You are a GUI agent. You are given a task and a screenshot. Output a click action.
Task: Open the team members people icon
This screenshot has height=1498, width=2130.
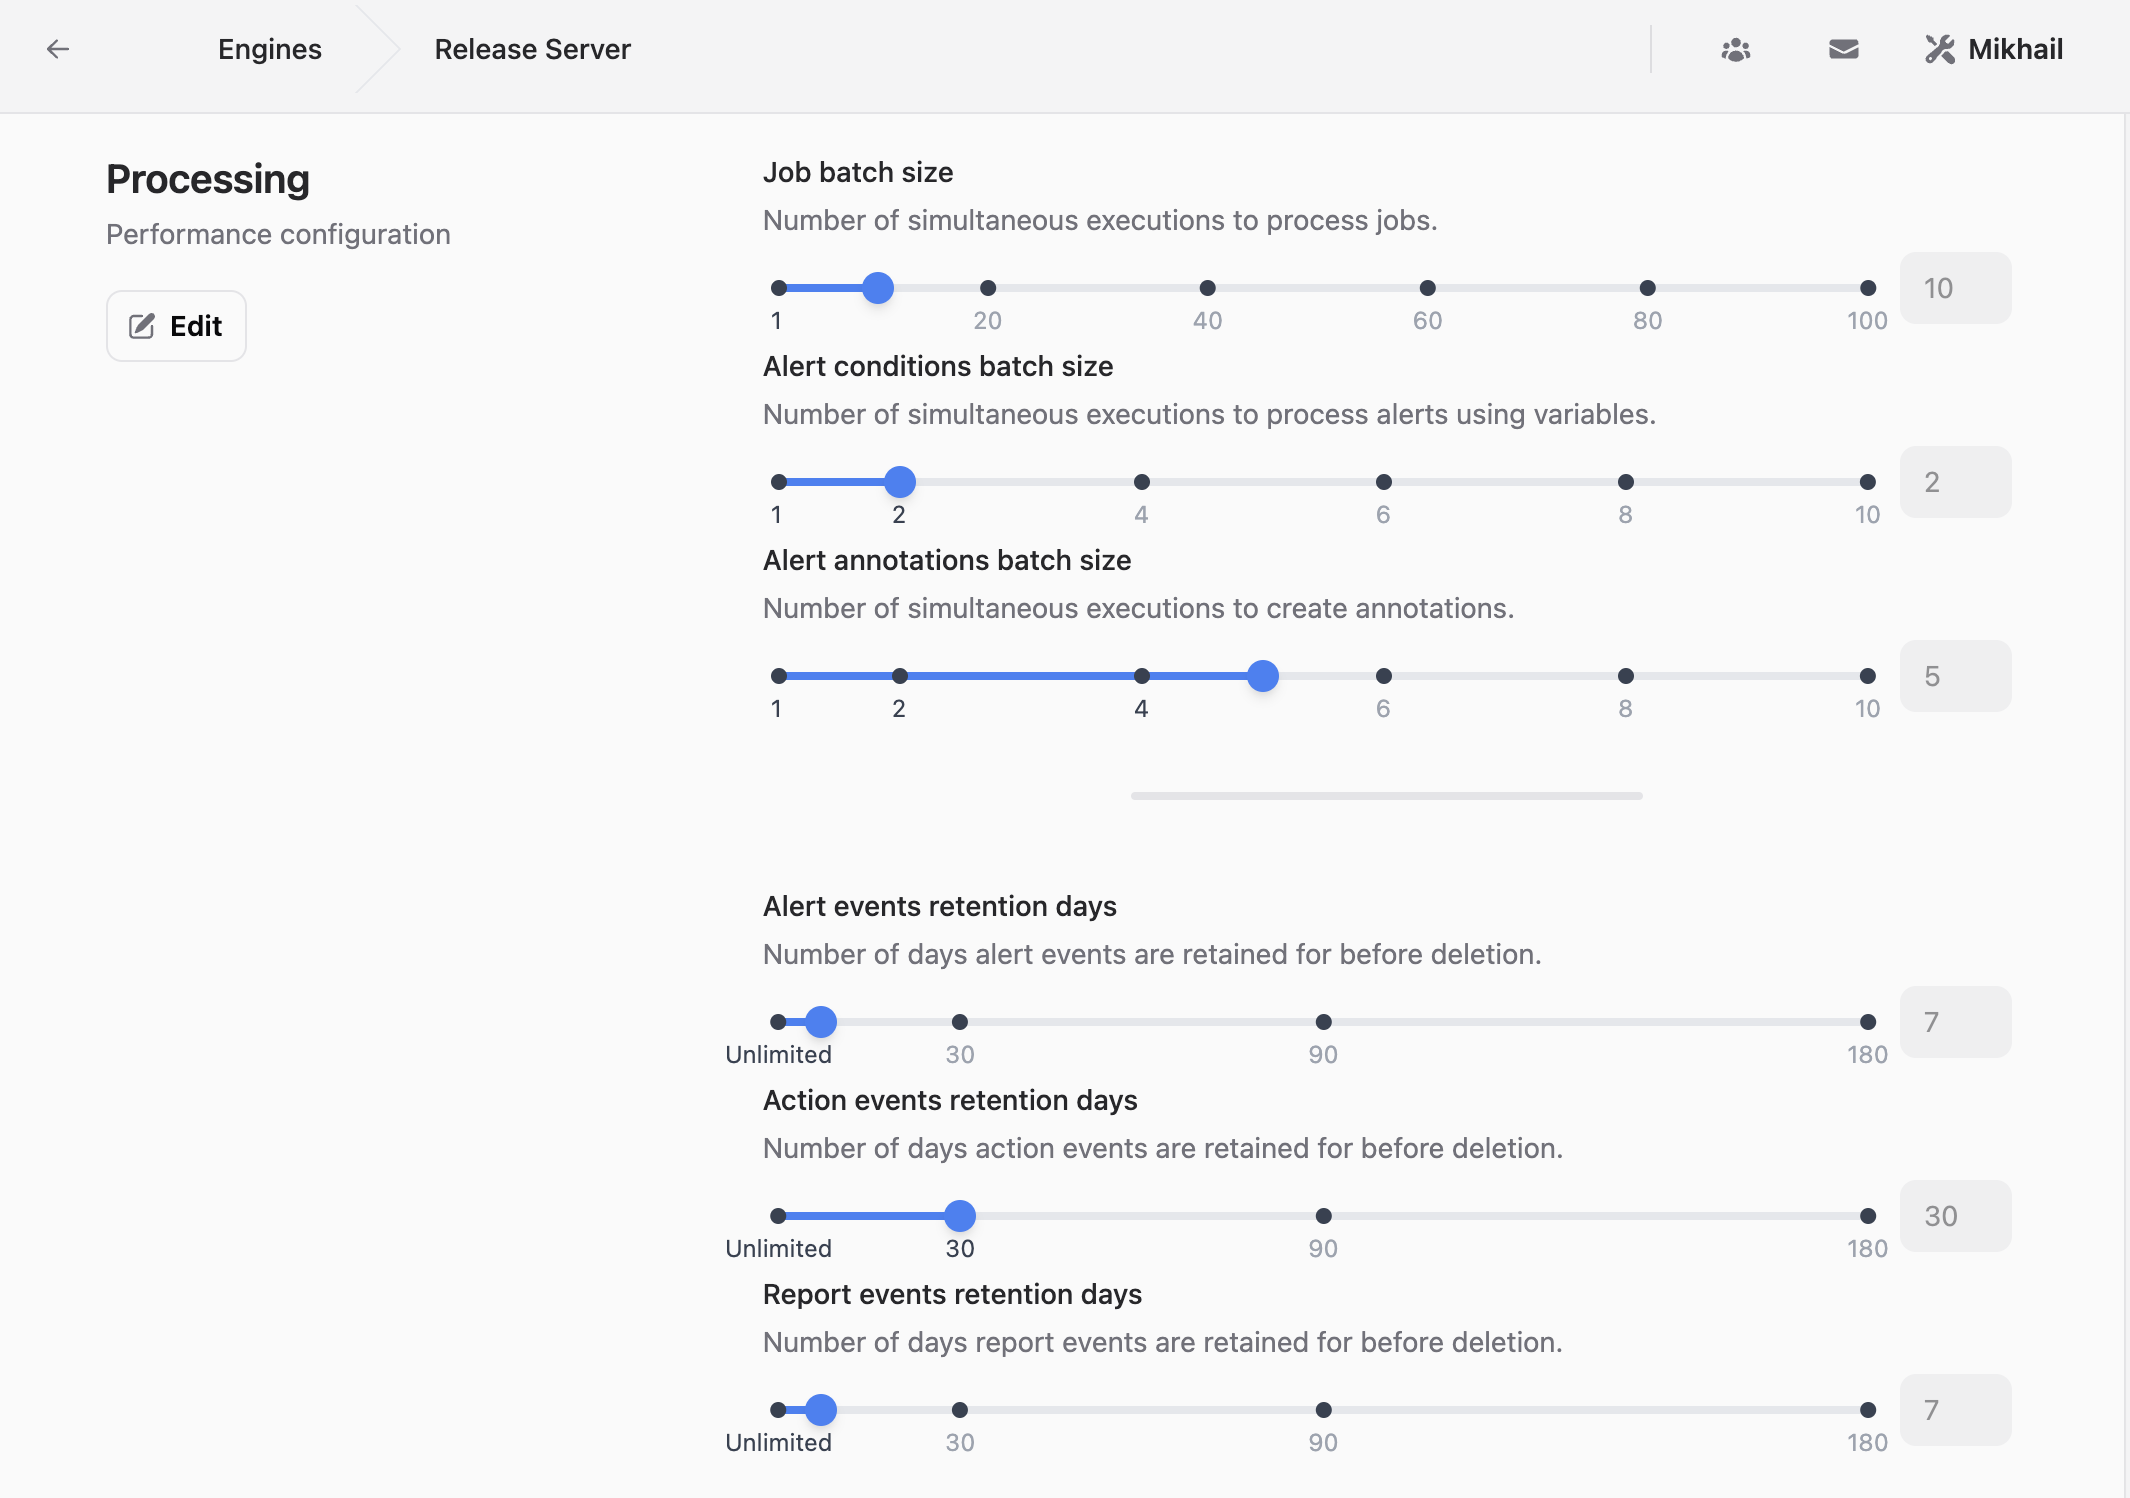coord(1736,49)
